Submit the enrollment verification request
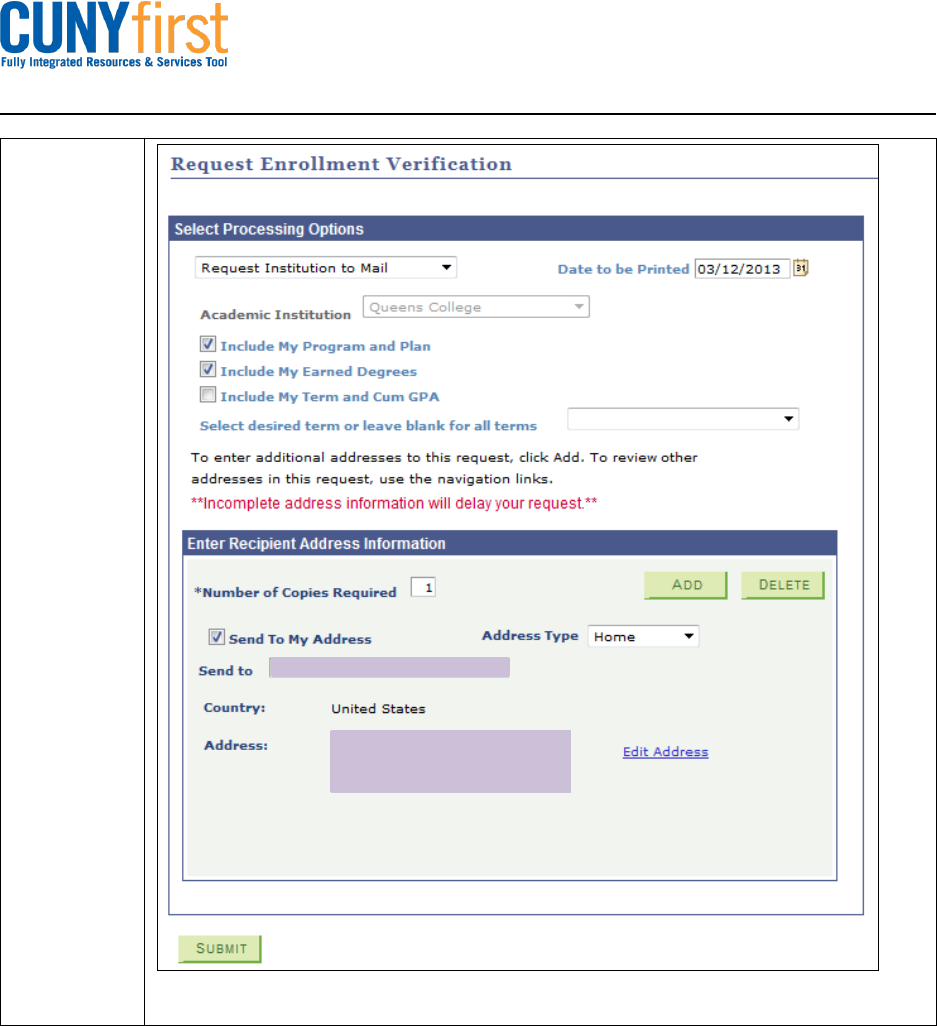This screenshot has width=937, height=1026. pyautogui.click(x=220, y=949)
